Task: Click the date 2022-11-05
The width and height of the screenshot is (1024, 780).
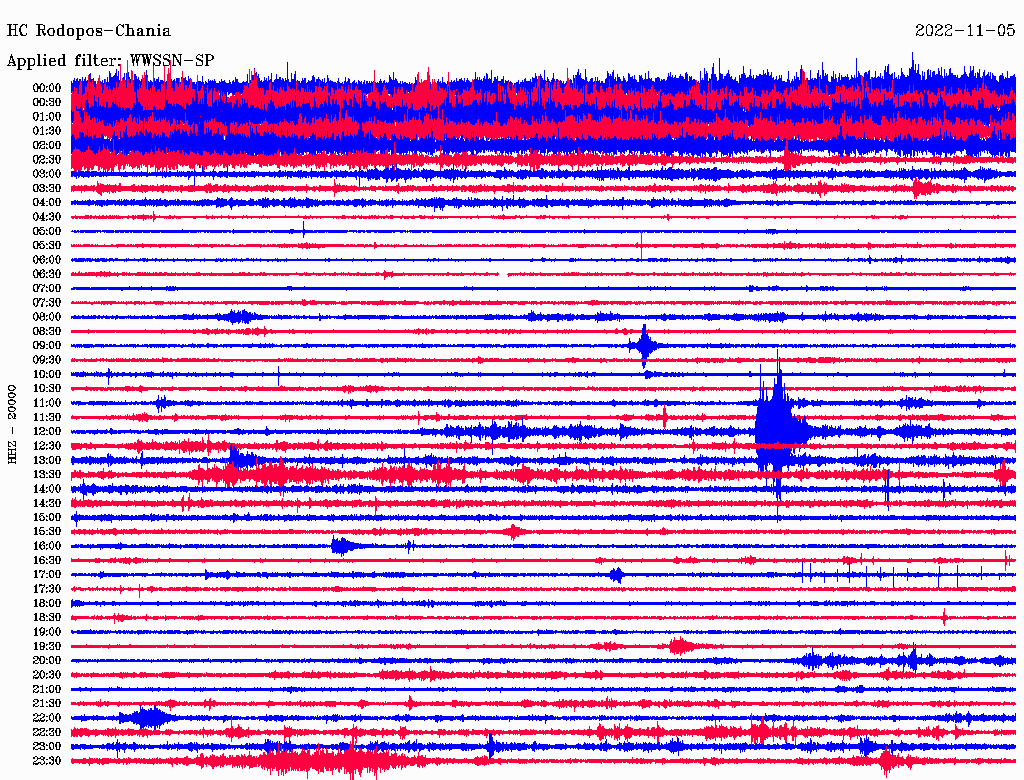Action: [x=965, y=31]
